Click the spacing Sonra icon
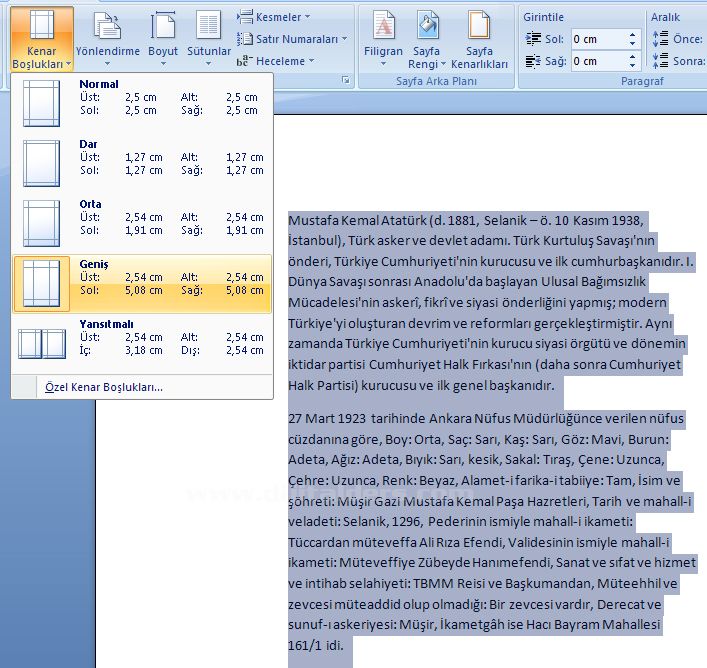 click(661, 61)
